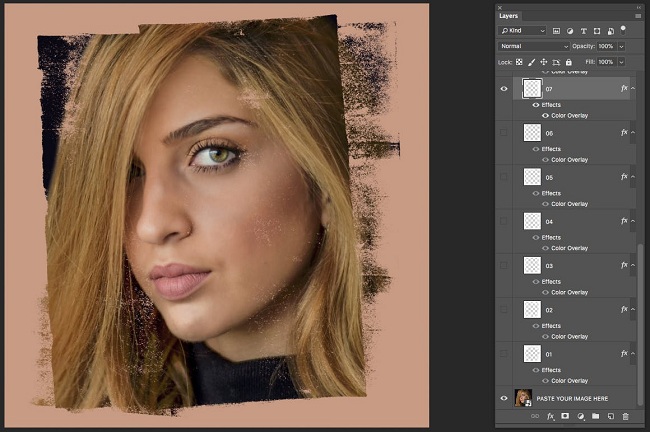
Task: Toggle visibility of PASTE YOUR IMAGE HERE layer
Action: click(503, 398)
